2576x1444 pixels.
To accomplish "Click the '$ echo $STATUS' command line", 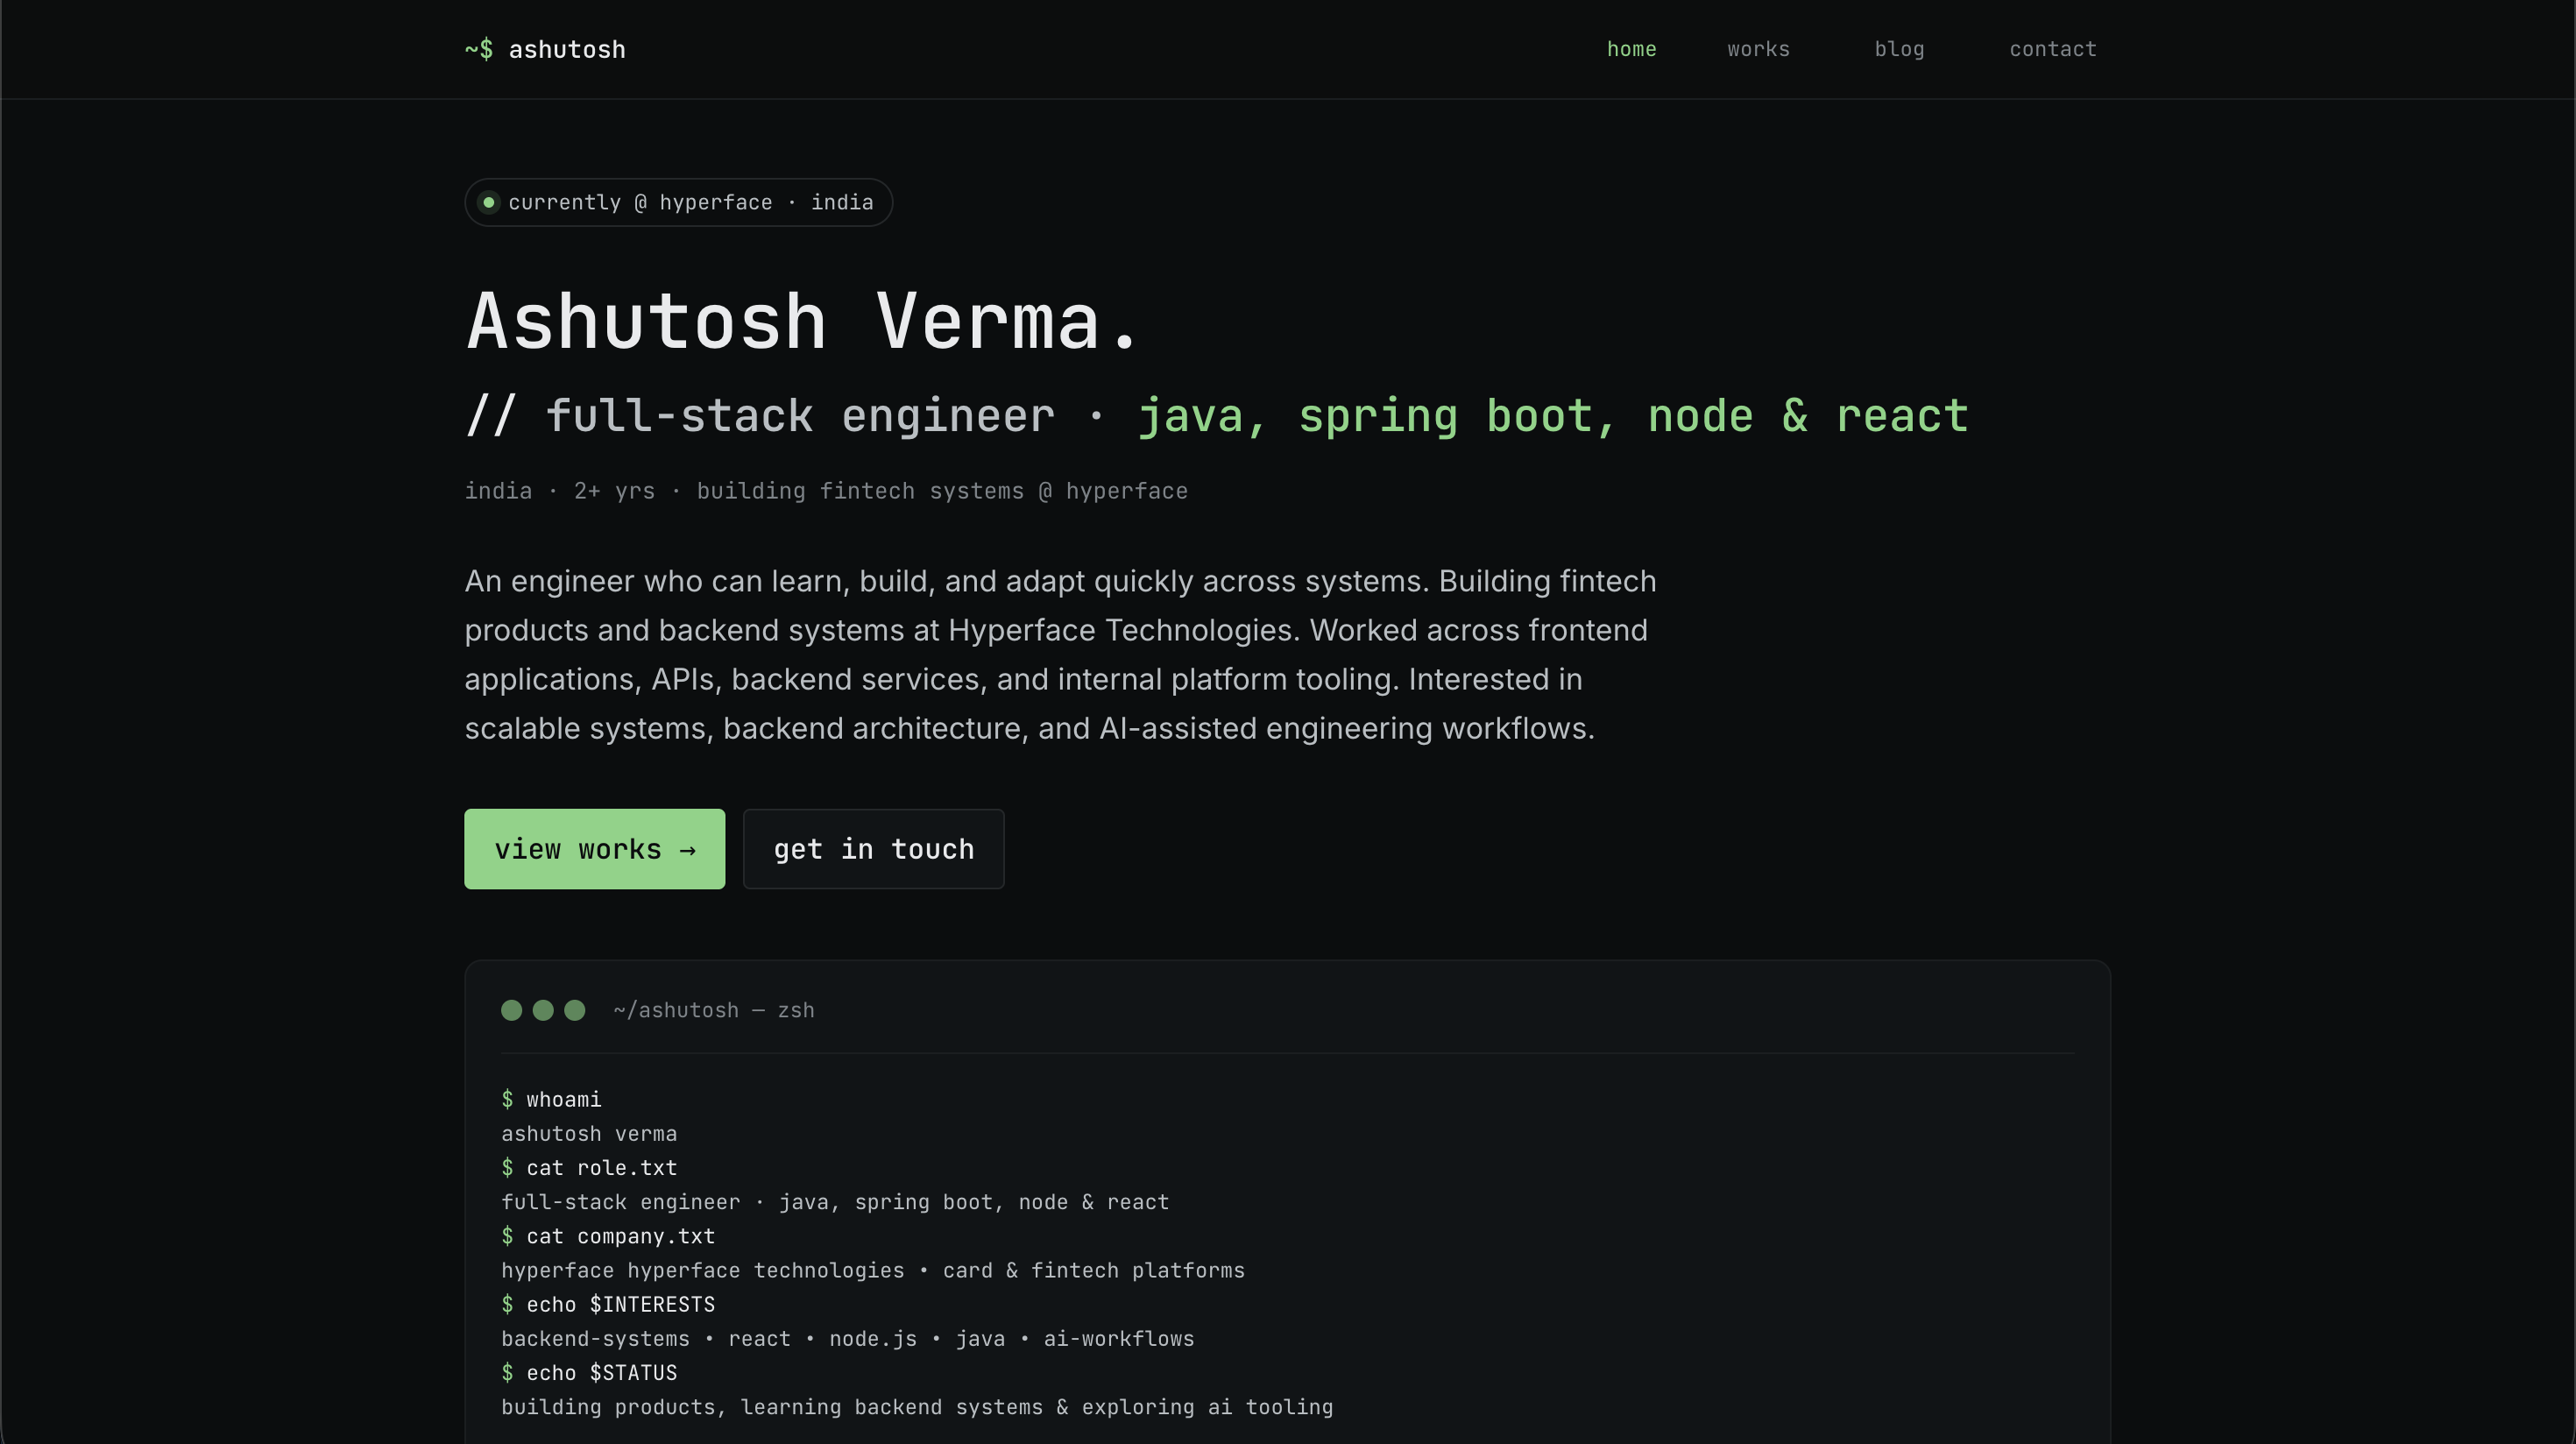I will 589,1372.
